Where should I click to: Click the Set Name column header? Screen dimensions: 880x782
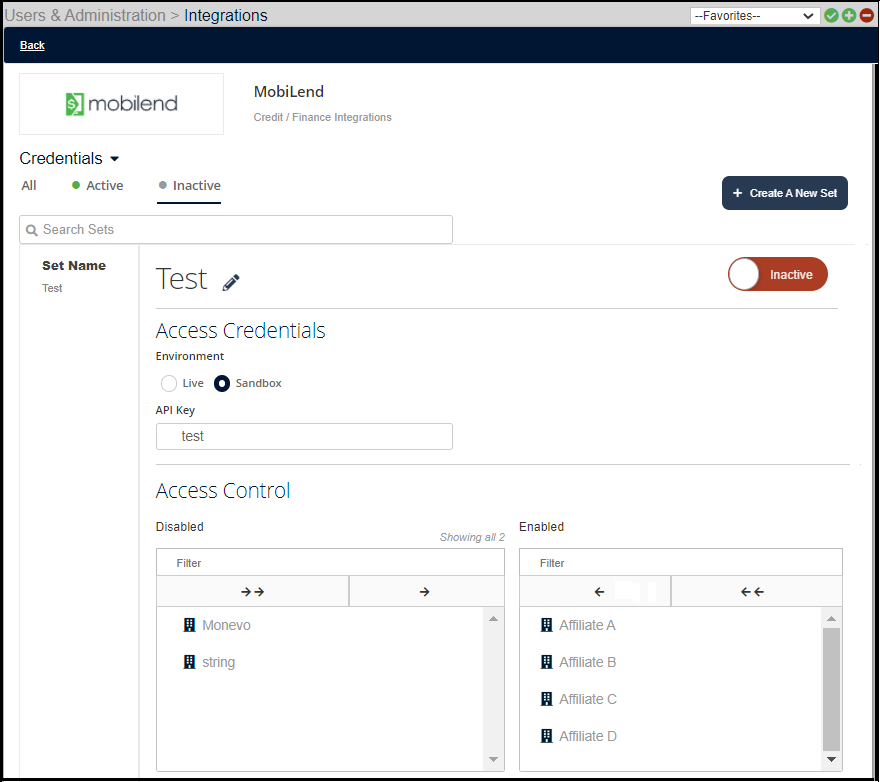[74, 266]
